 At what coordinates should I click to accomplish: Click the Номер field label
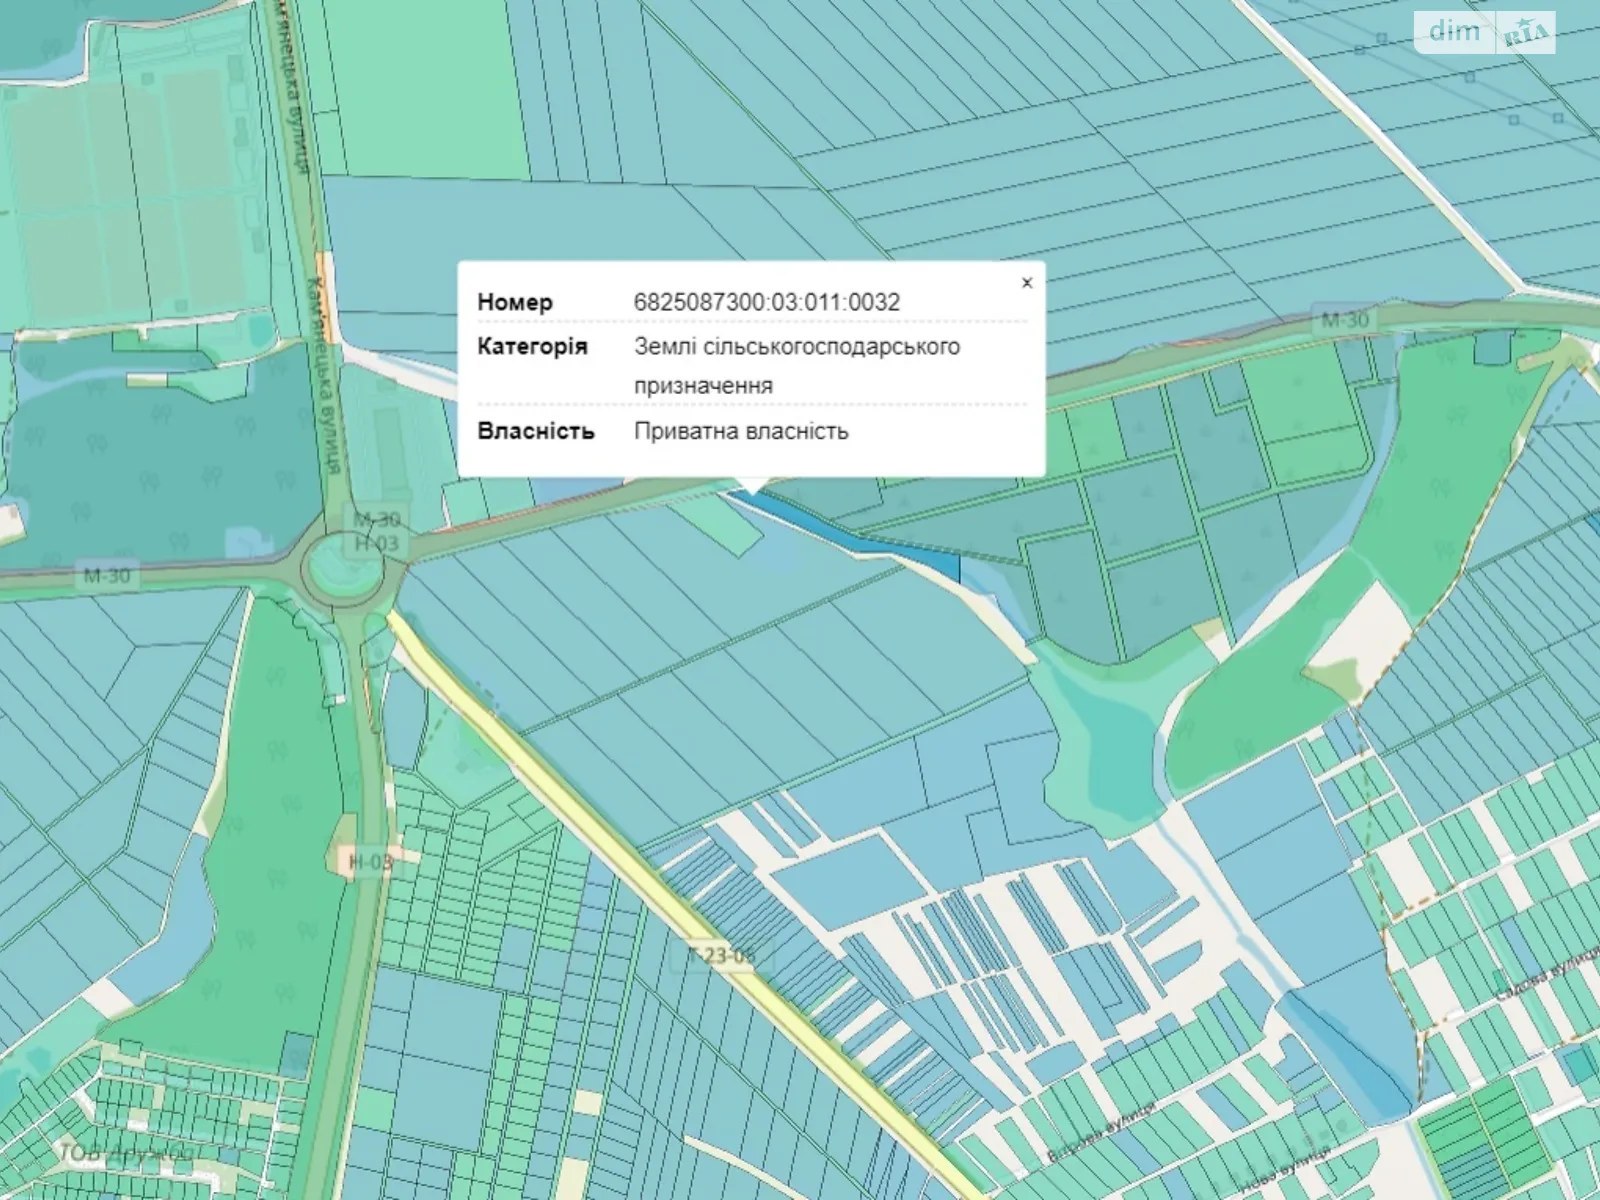click(514, 302)
